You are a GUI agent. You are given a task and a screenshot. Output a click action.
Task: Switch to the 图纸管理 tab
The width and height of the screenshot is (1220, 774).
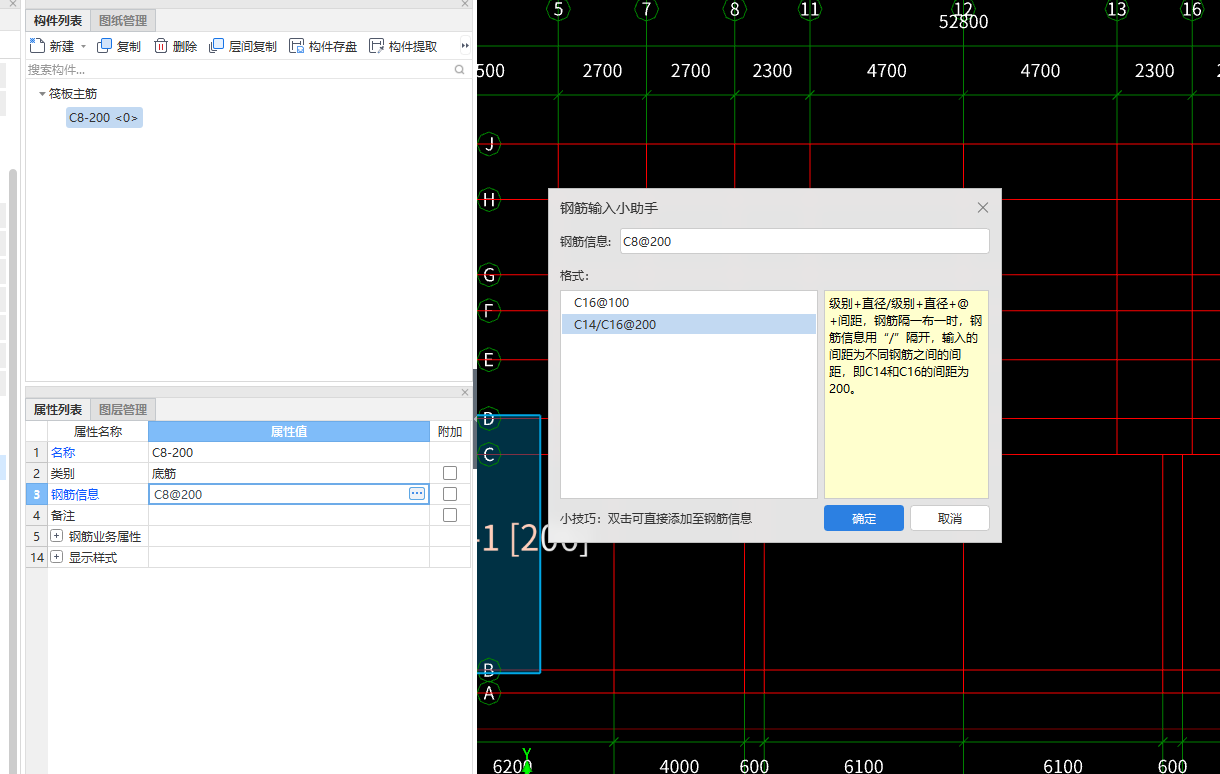[123, 20]
